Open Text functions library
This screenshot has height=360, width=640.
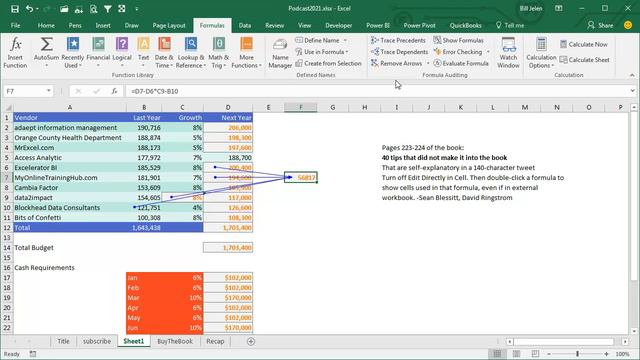pyautogui.click(x=143, y=52)
